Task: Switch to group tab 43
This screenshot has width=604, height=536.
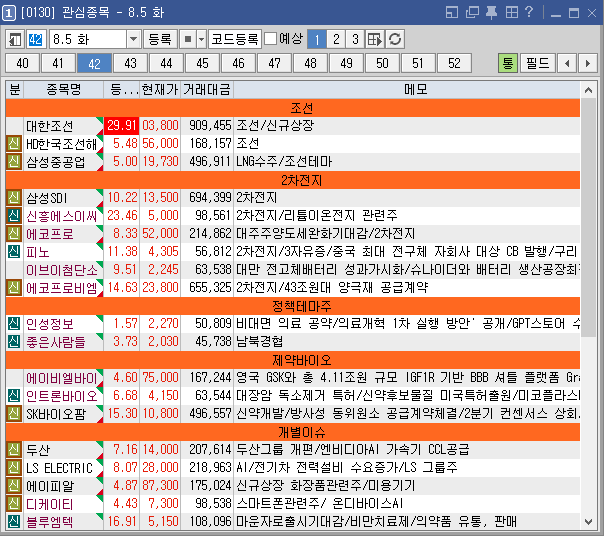Action: [130, 63]
